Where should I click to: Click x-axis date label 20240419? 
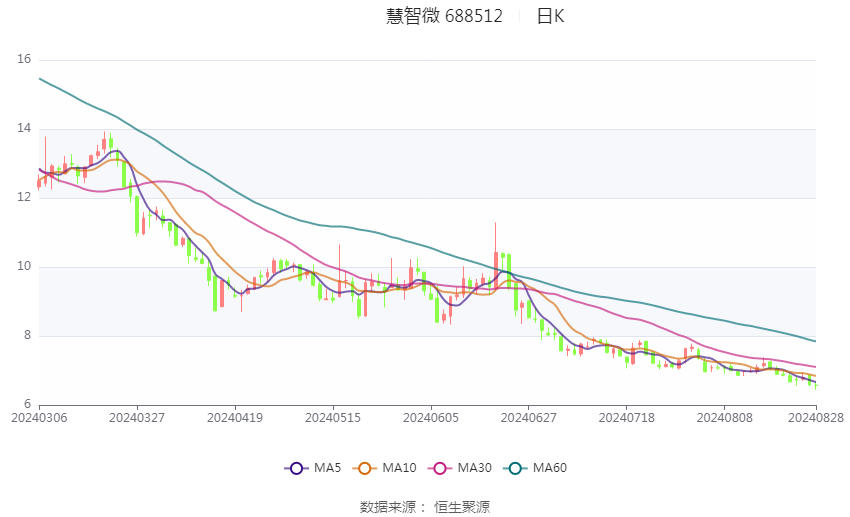coord(235,418)
